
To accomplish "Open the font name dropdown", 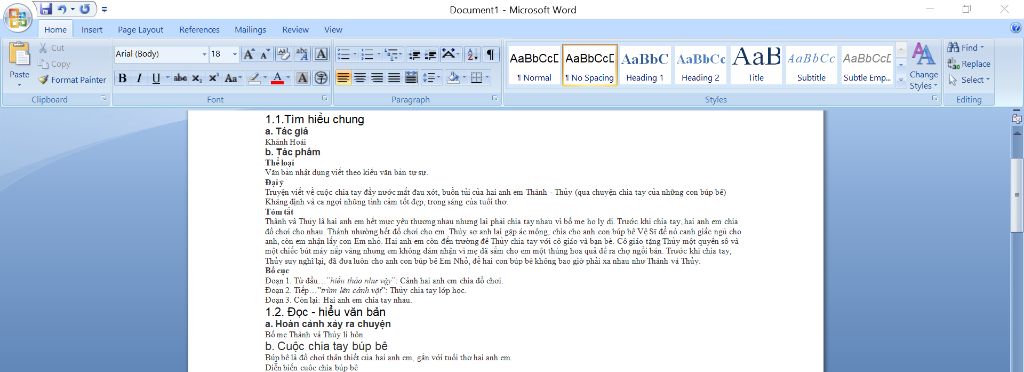I will click(204, 54).
